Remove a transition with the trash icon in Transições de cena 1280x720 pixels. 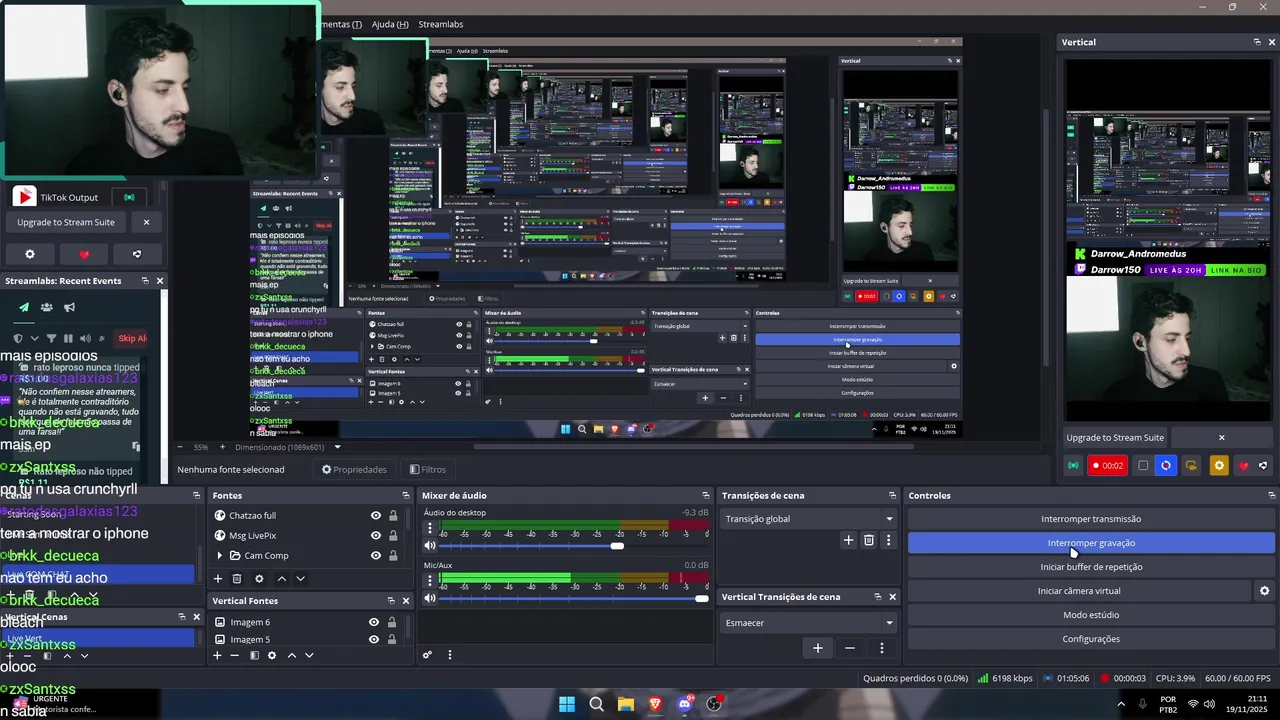868,540
